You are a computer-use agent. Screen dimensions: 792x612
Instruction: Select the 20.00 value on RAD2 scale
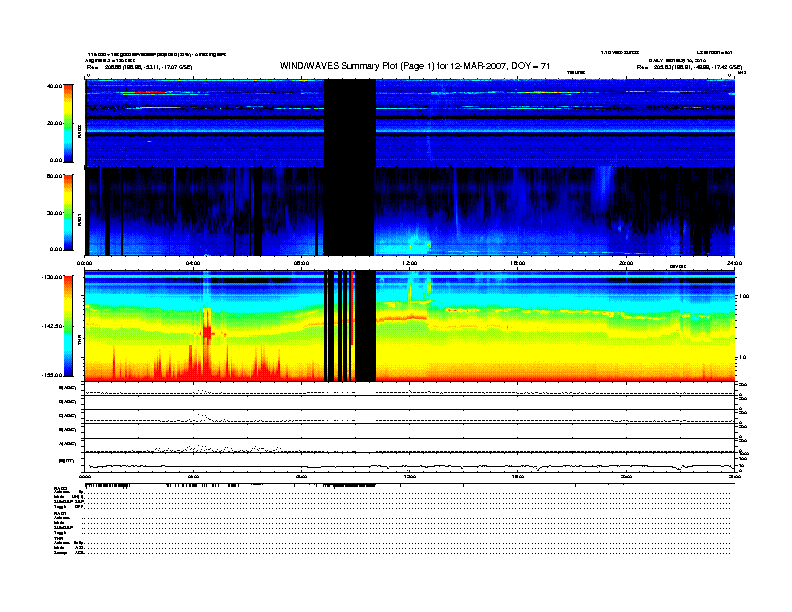(55, 123)
